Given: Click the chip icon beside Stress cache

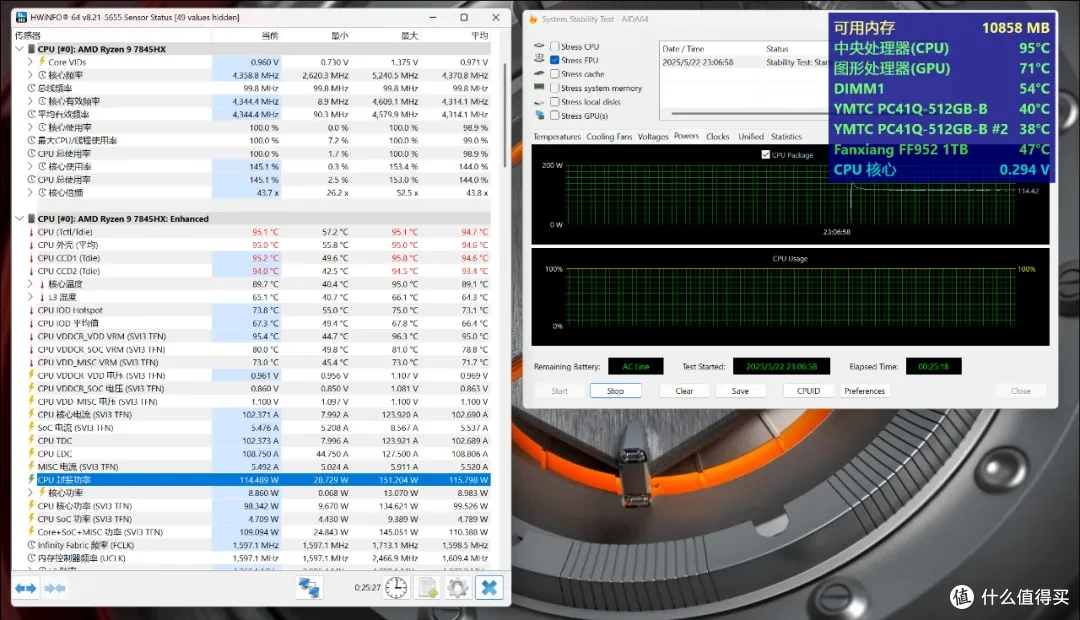Looking at the screenshot, I should 539,73.
